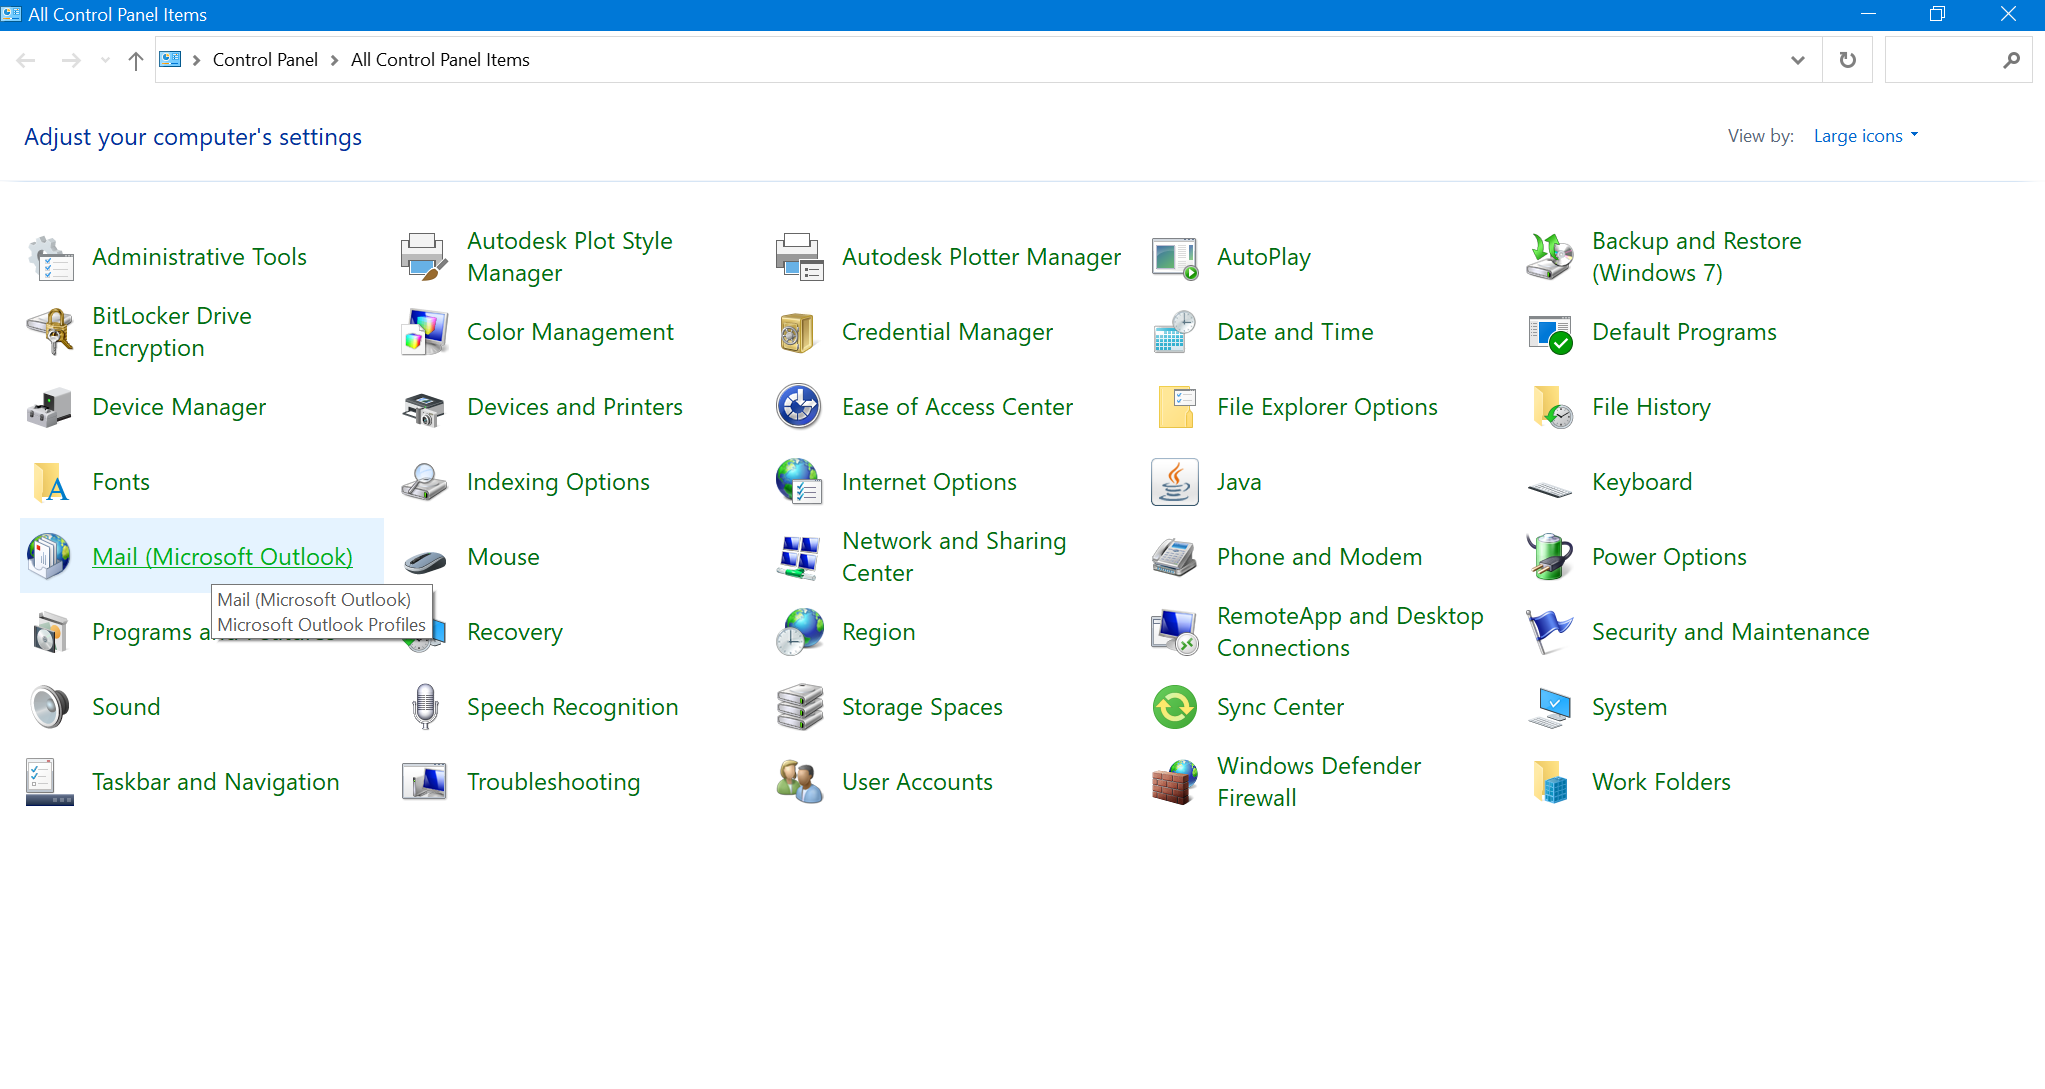Viewport: 2045px width, 1089px height.
Task: Open the Date and Time icon
Action: [1175, 333]
